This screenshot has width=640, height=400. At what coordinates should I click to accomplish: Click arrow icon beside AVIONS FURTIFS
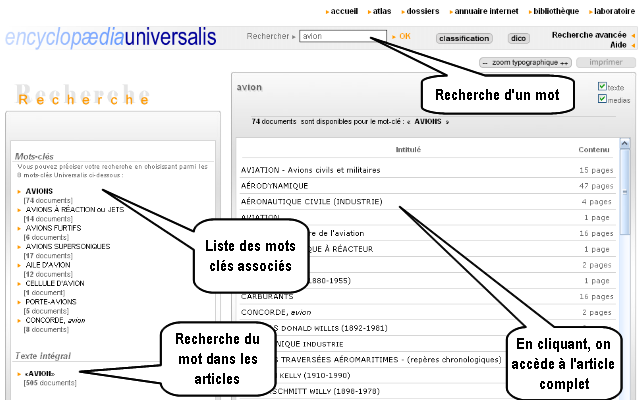(x=19, y=228)
